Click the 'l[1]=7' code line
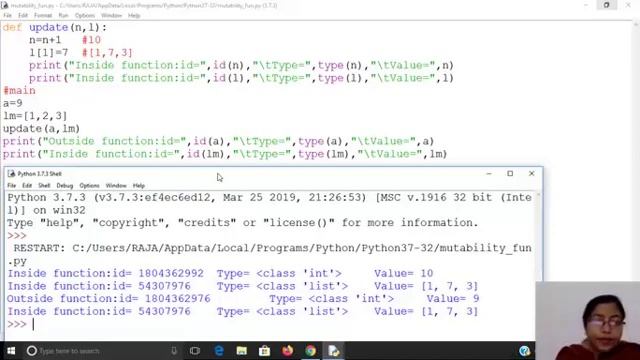The width and height of the screenshot is (640, 360). tap(49, 53)
